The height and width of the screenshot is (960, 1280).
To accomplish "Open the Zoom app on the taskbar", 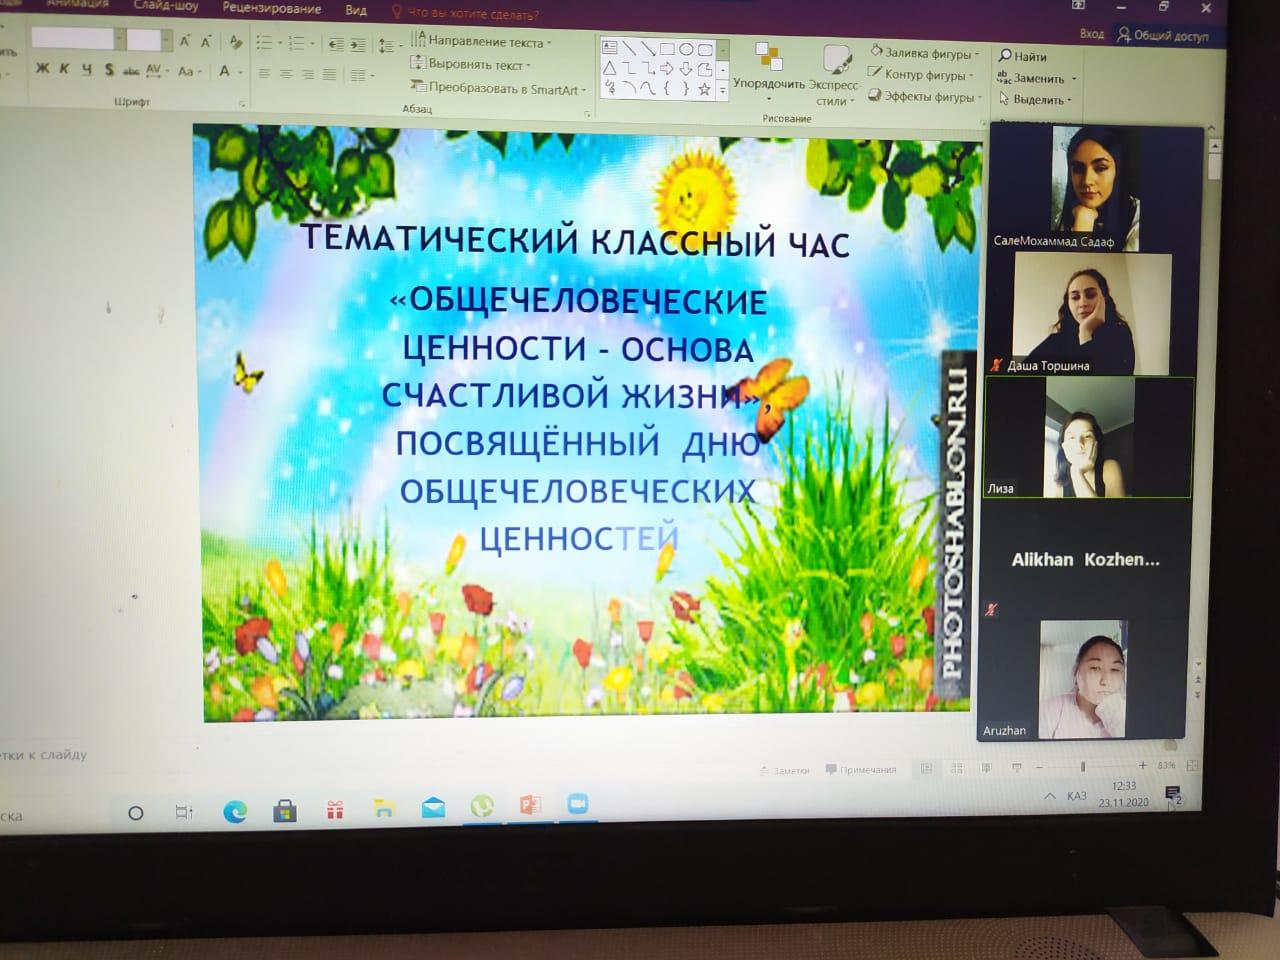I will pos(577,805).
